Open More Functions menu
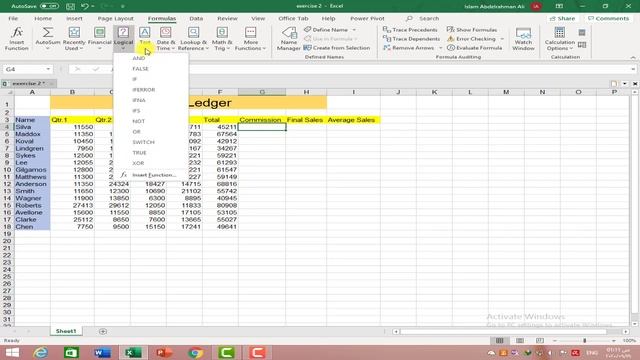Viewport: 640px width, 360px height. point(251,39)
